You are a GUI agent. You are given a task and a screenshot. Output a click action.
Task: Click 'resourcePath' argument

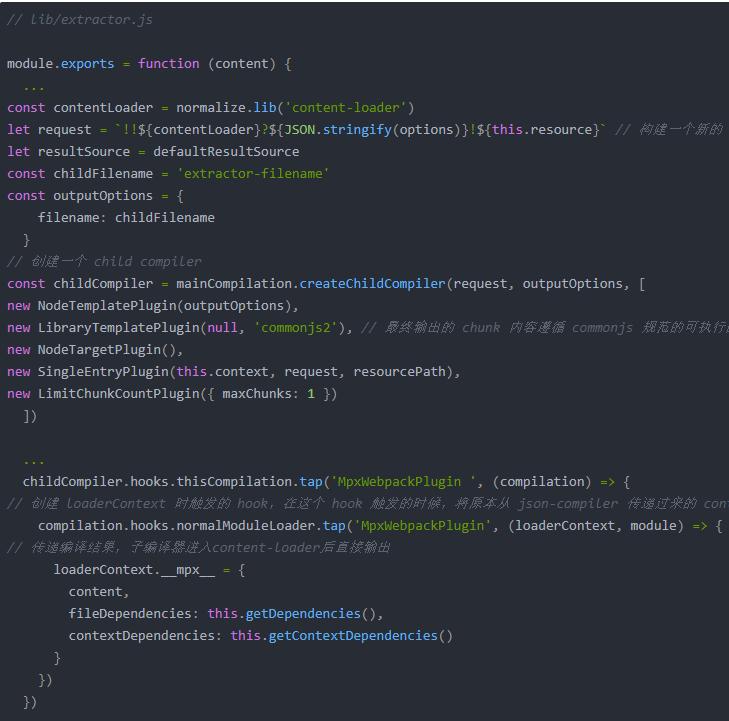399,372
